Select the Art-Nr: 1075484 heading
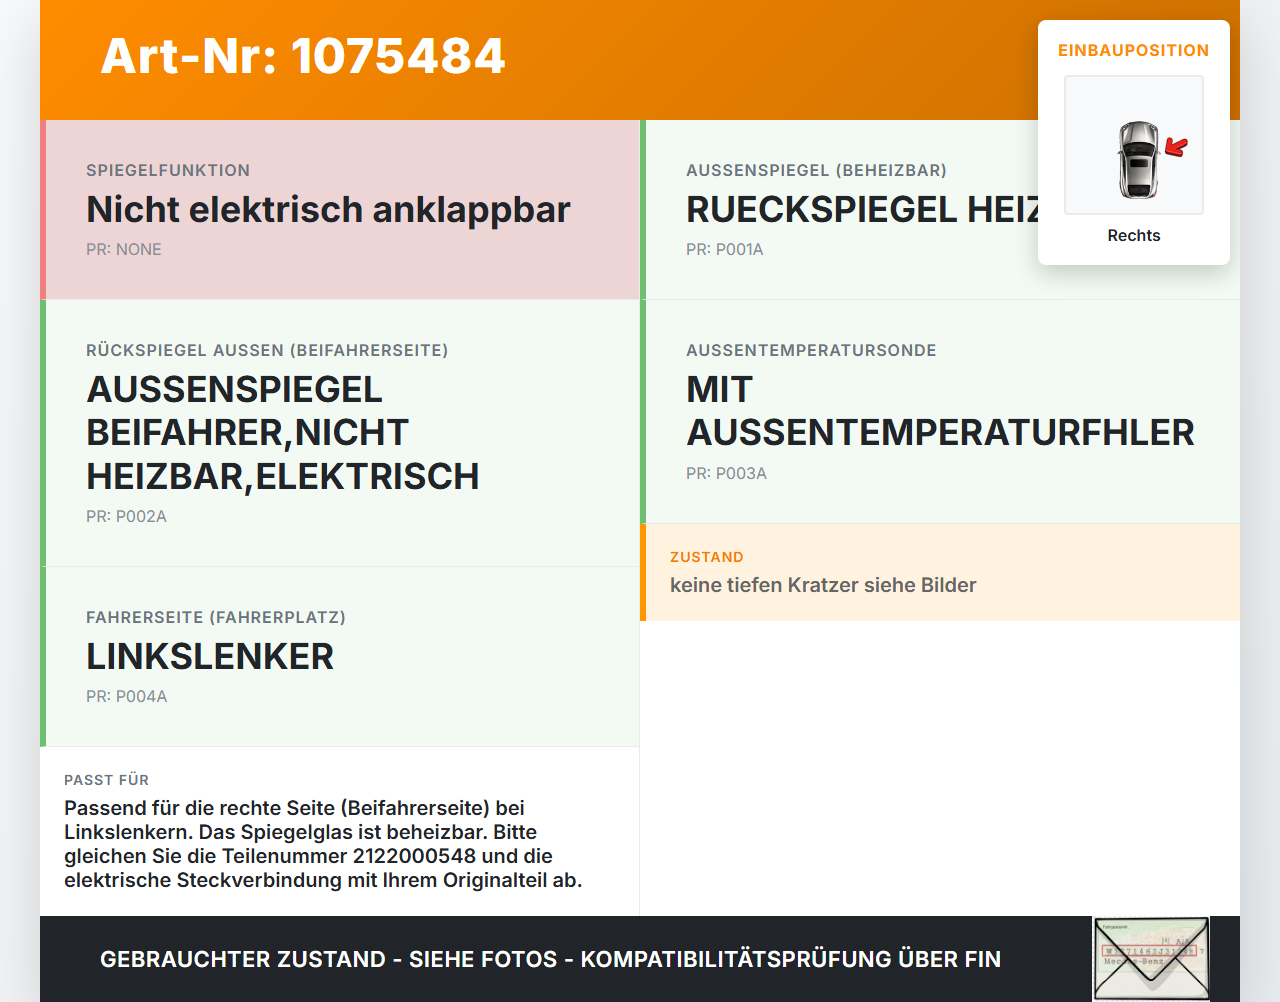The height and width of the screenshot is (1002, 1280). click(x=303, y=56)
